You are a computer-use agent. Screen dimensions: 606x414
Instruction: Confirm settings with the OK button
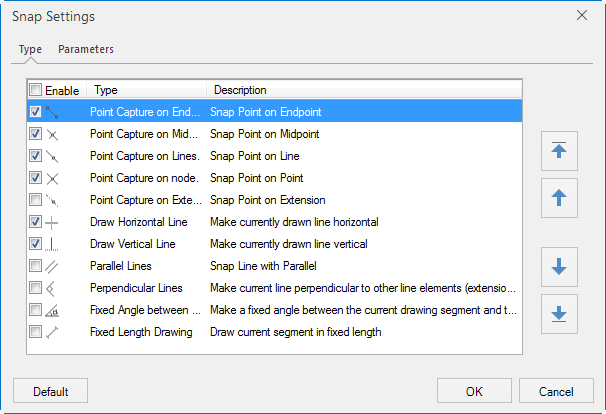474,391
